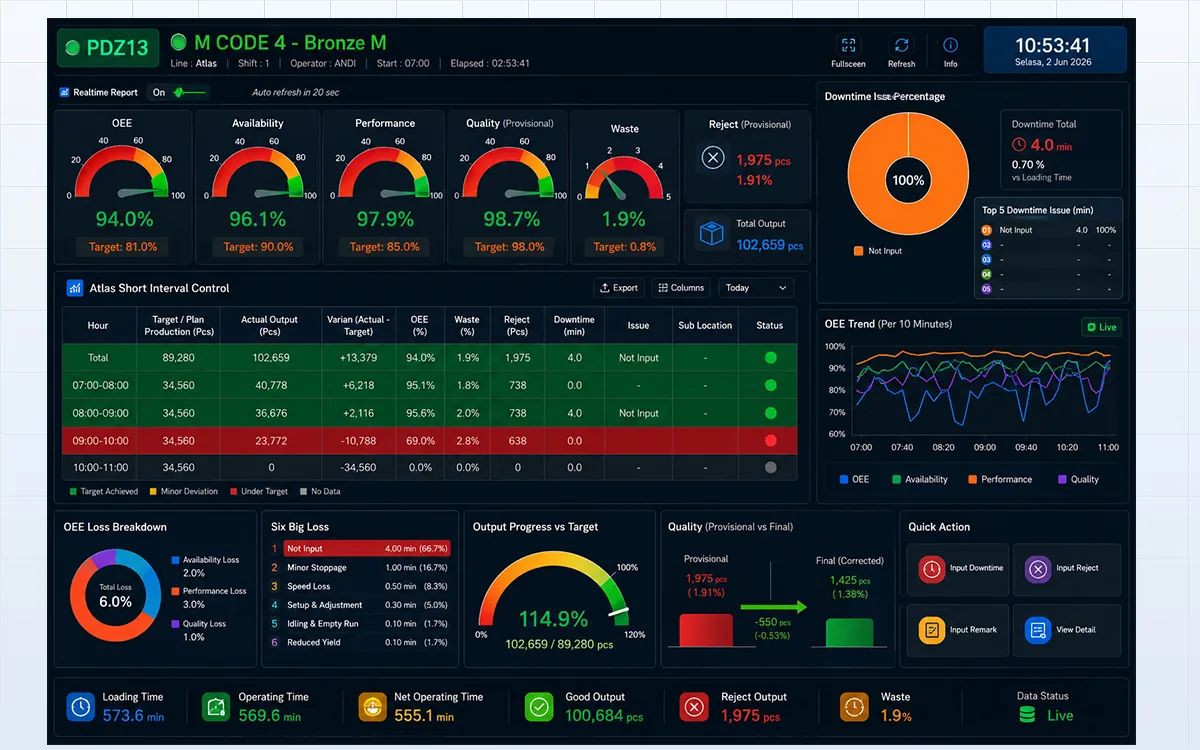Click the View Detail blue icon
1200x750 pixels.
pos(1038,630)
